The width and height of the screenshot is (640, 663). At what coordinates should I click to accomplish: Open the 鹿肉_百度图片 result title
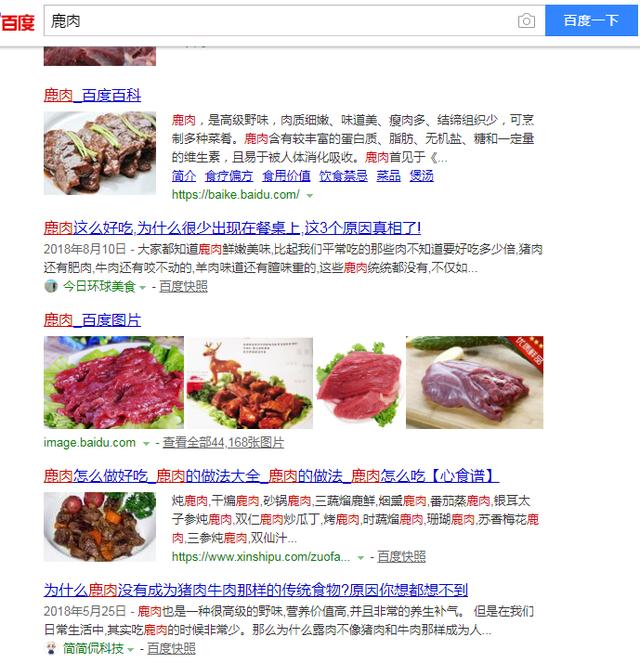[x=92, y=320]
